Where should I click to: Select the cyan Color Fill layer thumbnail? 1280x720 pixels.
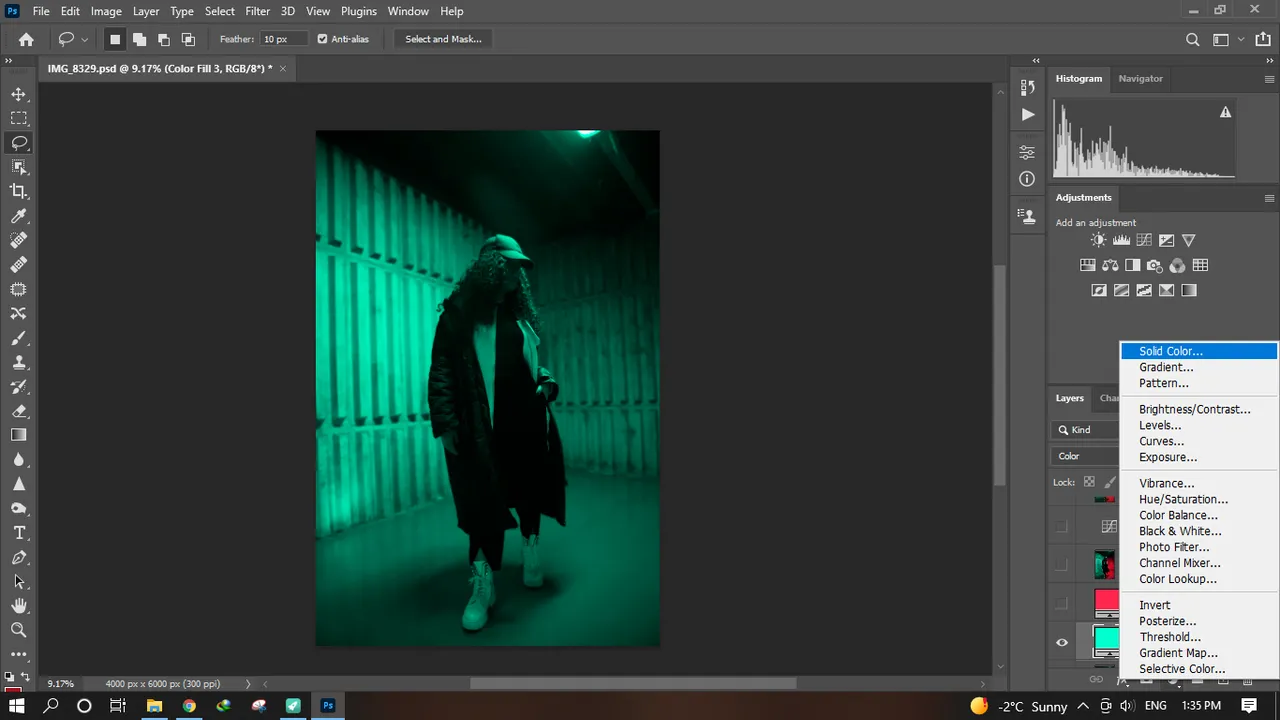coord(1106,640)
